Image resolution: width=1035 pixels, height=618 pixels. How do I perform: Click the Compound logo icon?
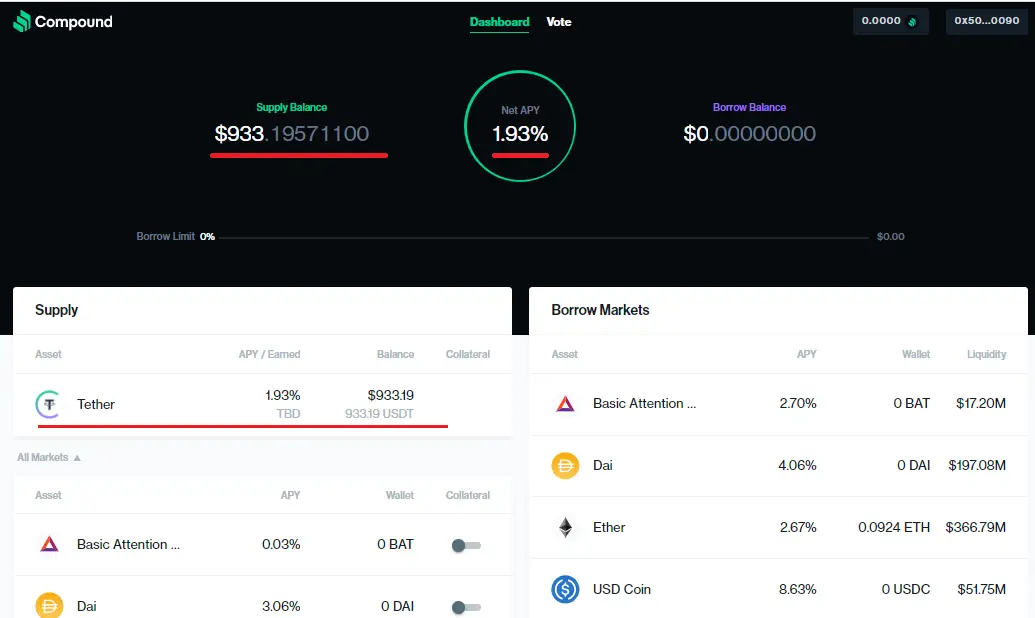22,21
